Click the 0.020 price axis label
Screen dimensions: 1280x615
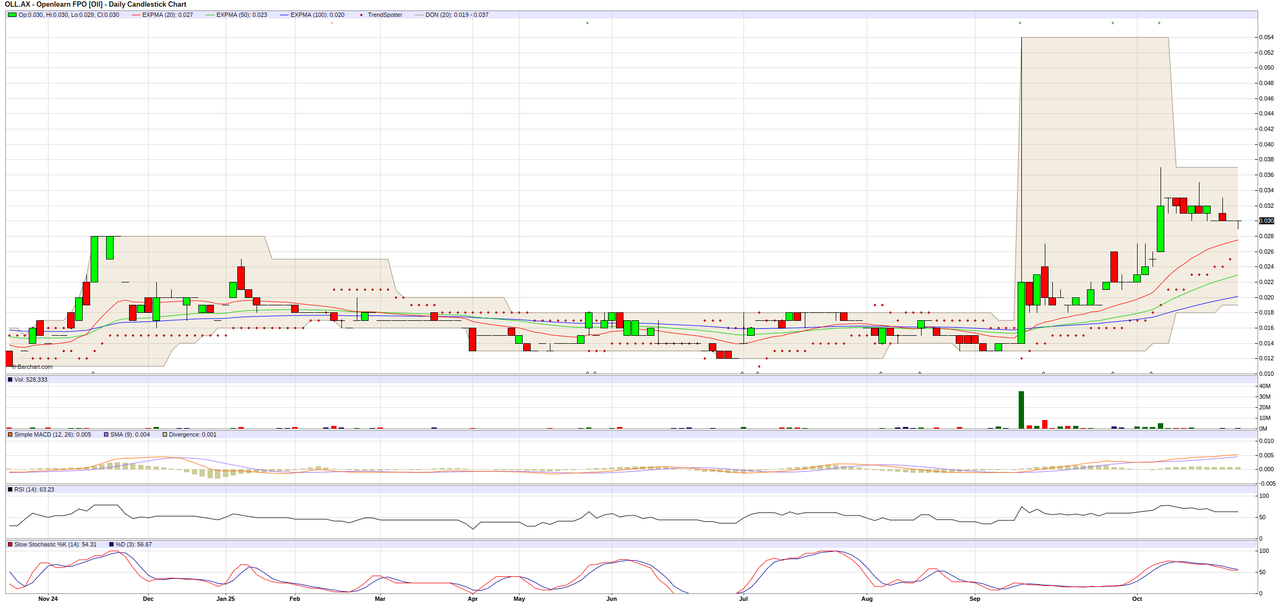(1265, 297)
